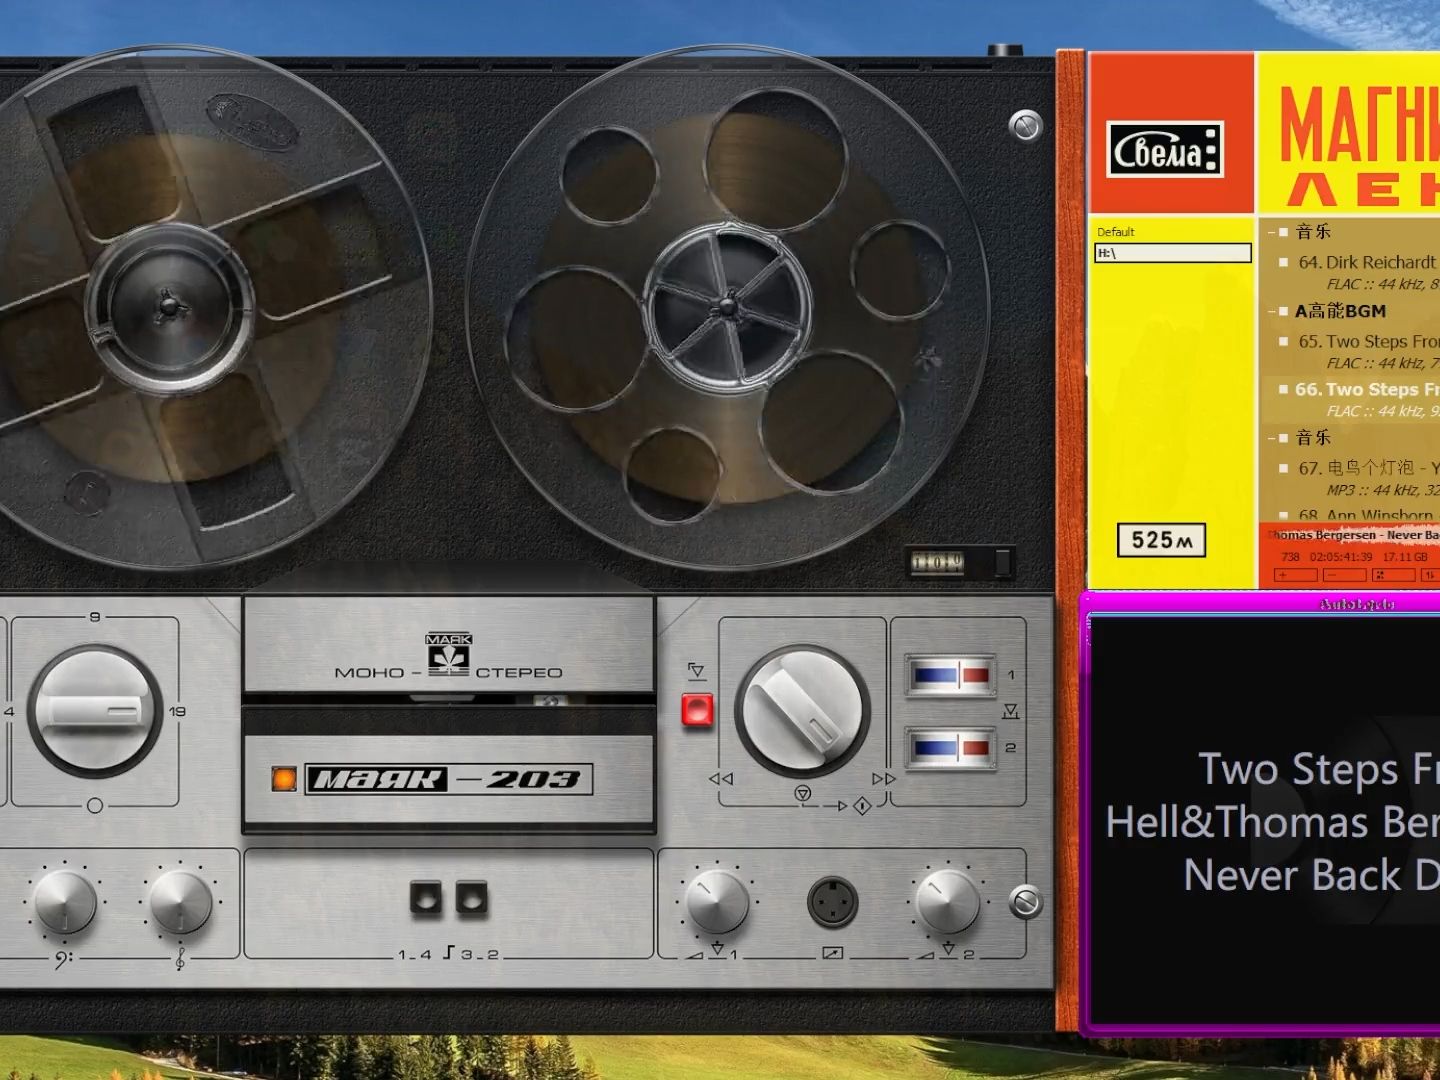Click the 525м tape length label
This screenshot has width=1440, height=1080.
click(1161, 540)
